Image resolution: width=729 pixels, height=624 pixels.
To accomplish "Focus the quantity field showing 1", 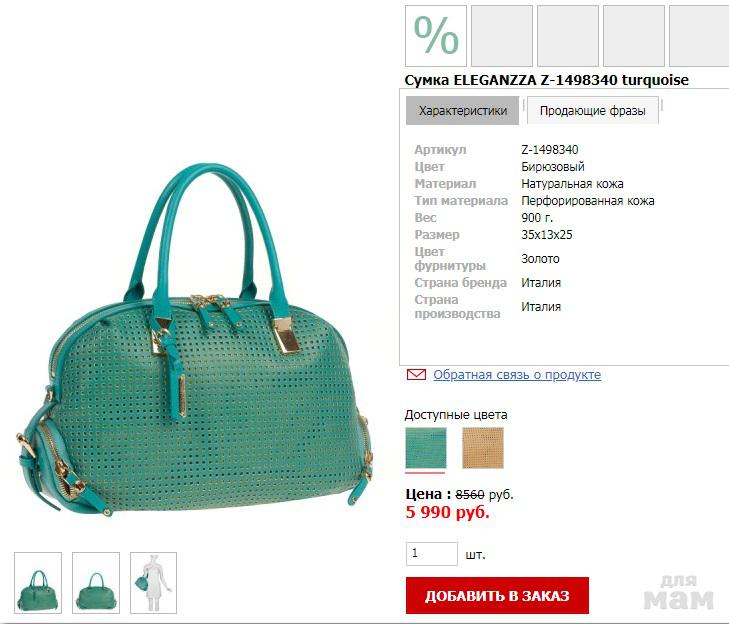I will (x=432, y=554).
